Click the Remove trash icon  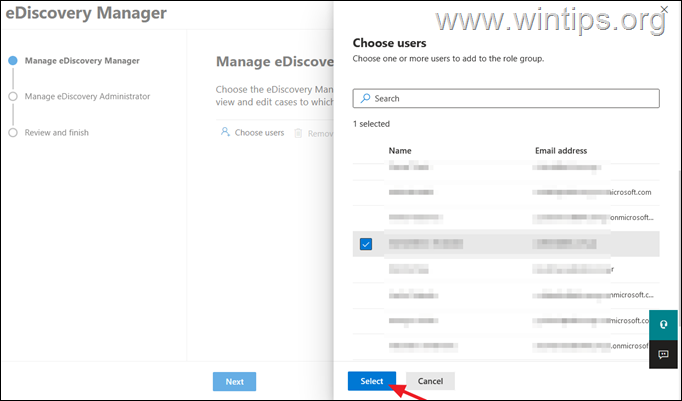tap(298, 133)
